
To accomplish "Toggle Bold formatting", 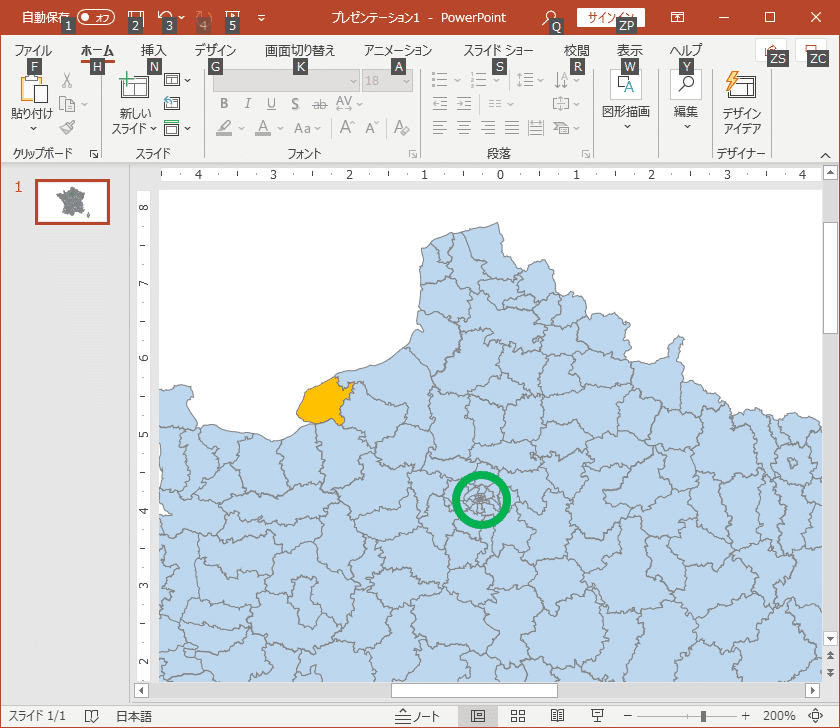I will (x=224, y=104).
